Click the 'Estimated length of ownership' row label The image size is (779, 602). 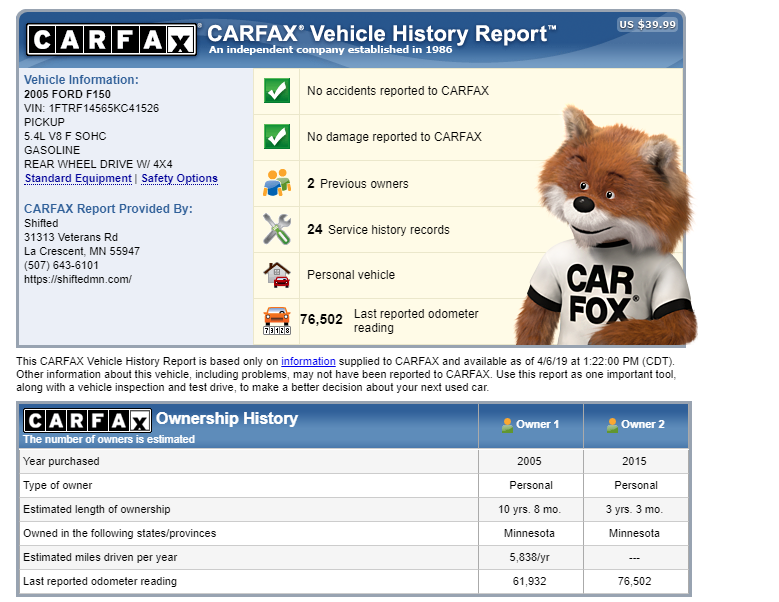[x=97, y=510]
